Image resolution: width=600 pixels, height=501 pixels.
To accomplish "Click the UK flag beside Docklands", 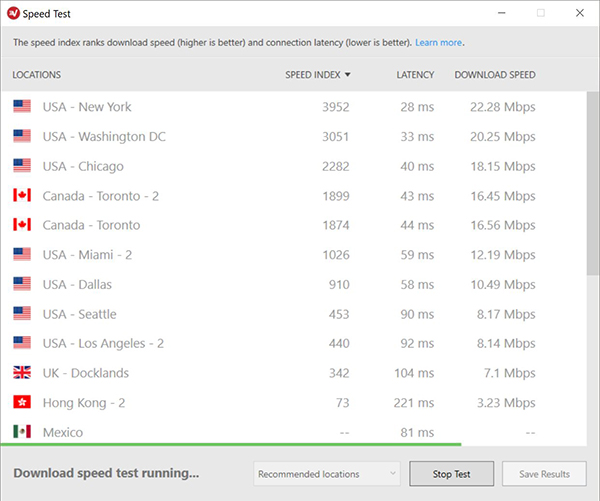I will coord(22,373).
